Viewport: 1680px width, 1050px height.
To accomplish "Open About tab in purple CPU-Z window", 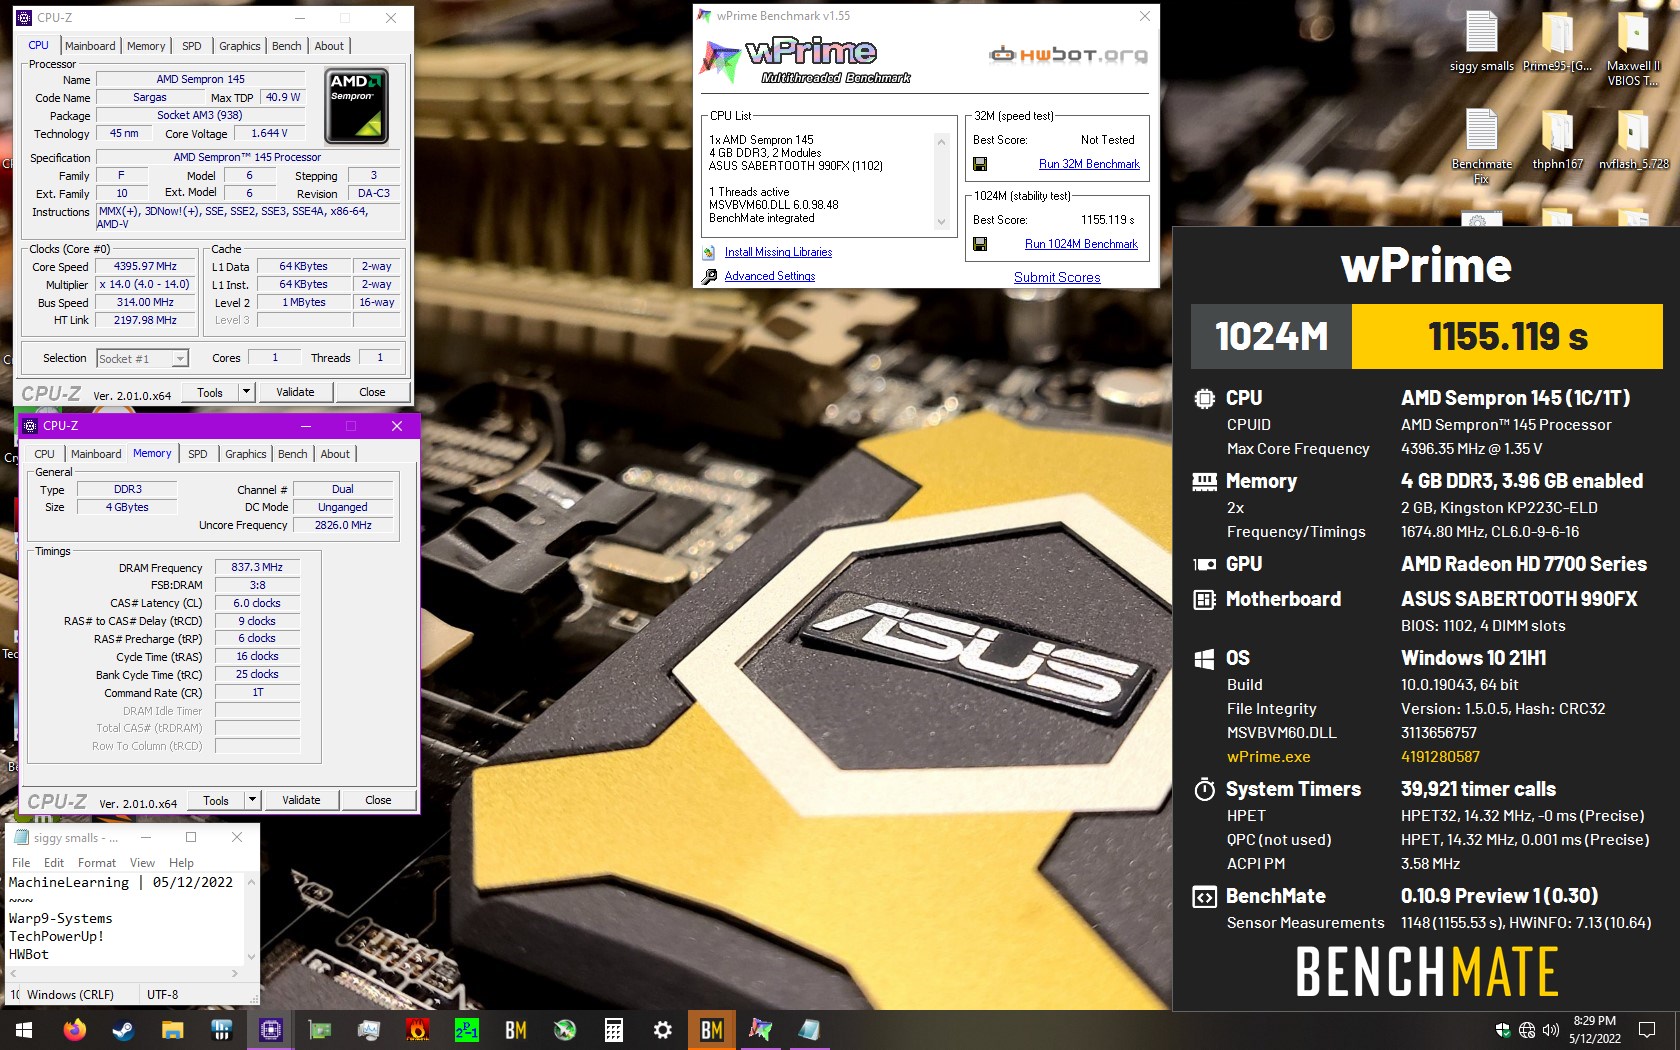I will 335,454.
